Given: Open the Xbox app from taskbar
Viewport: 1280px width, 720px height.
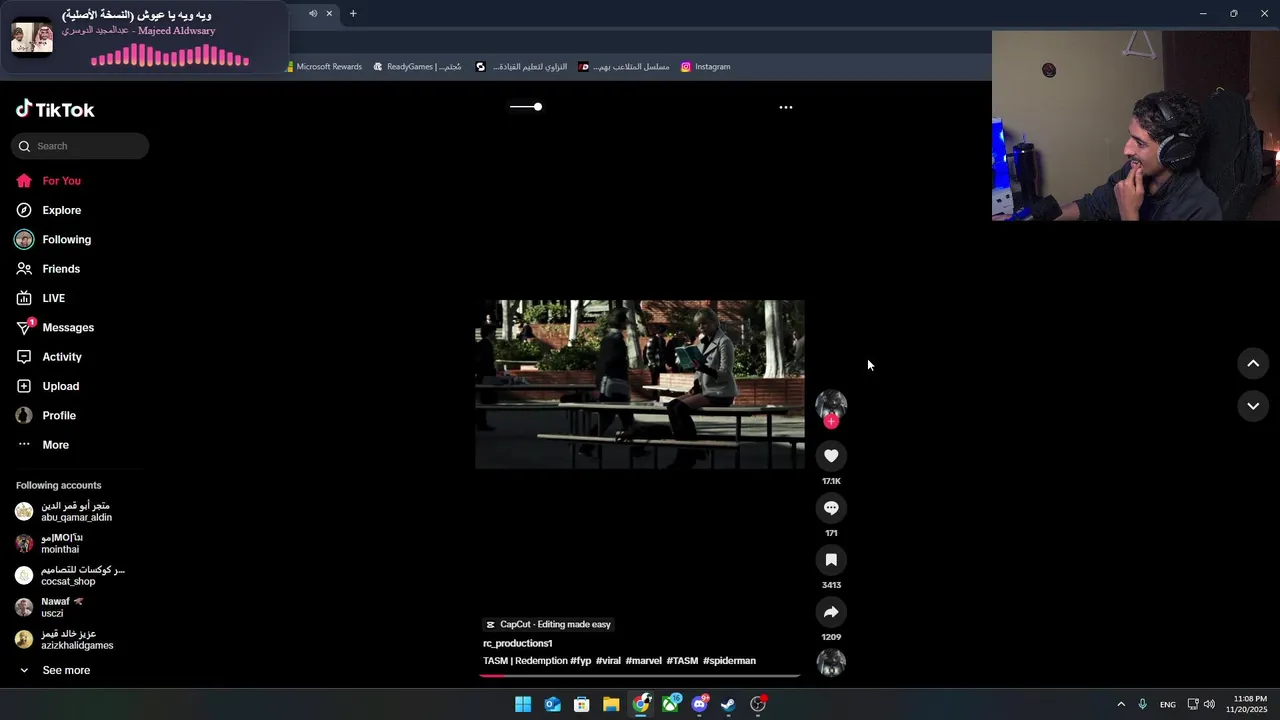Looking at the screenshot, I should click(670, 704).
